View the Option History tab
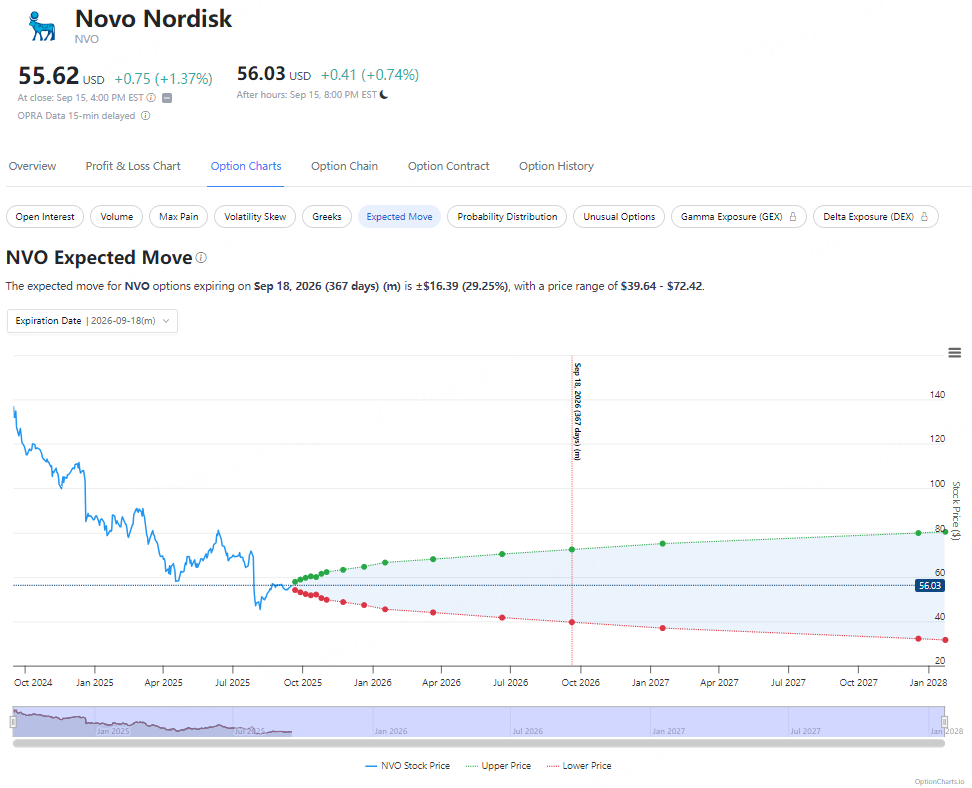The height and width of the screenshot is (788, 972). pyautogui.click(x=557, y=166)
